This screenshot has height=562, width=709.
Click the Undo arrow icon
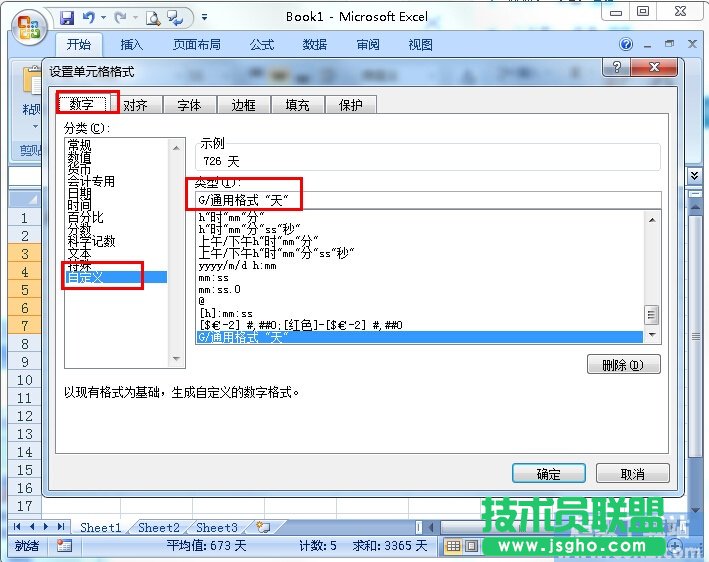[x=90, y=17]
